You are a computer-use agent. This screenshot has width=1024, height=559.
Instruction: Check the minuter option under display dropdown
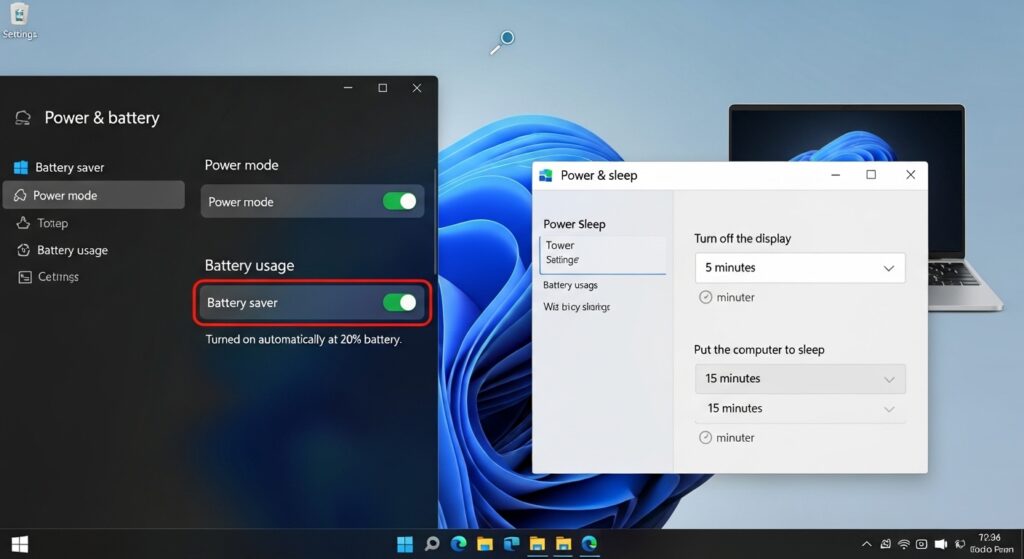click(x=706, y=297)
